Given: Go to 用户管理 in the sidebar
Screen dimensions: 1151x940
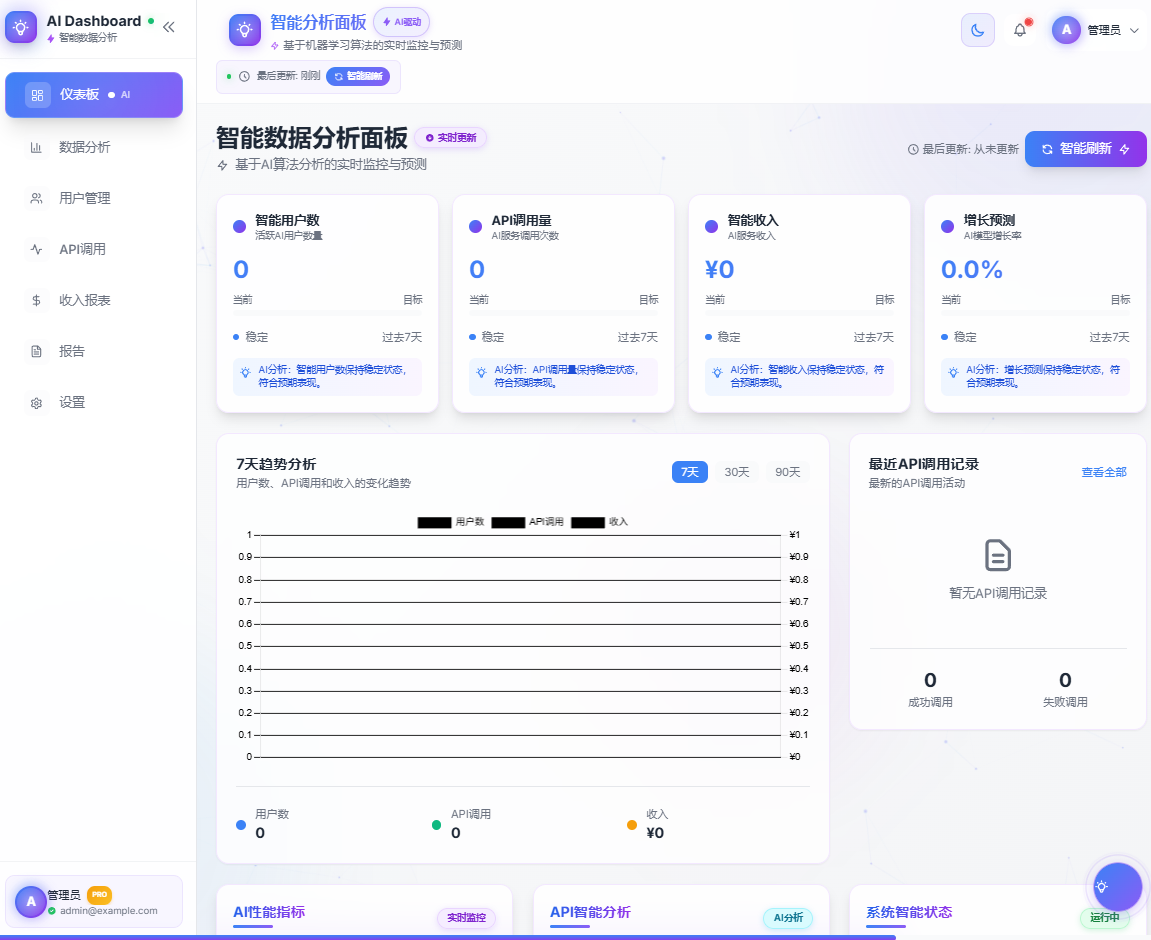Looking at the screenshot, I should coord(84,198).
